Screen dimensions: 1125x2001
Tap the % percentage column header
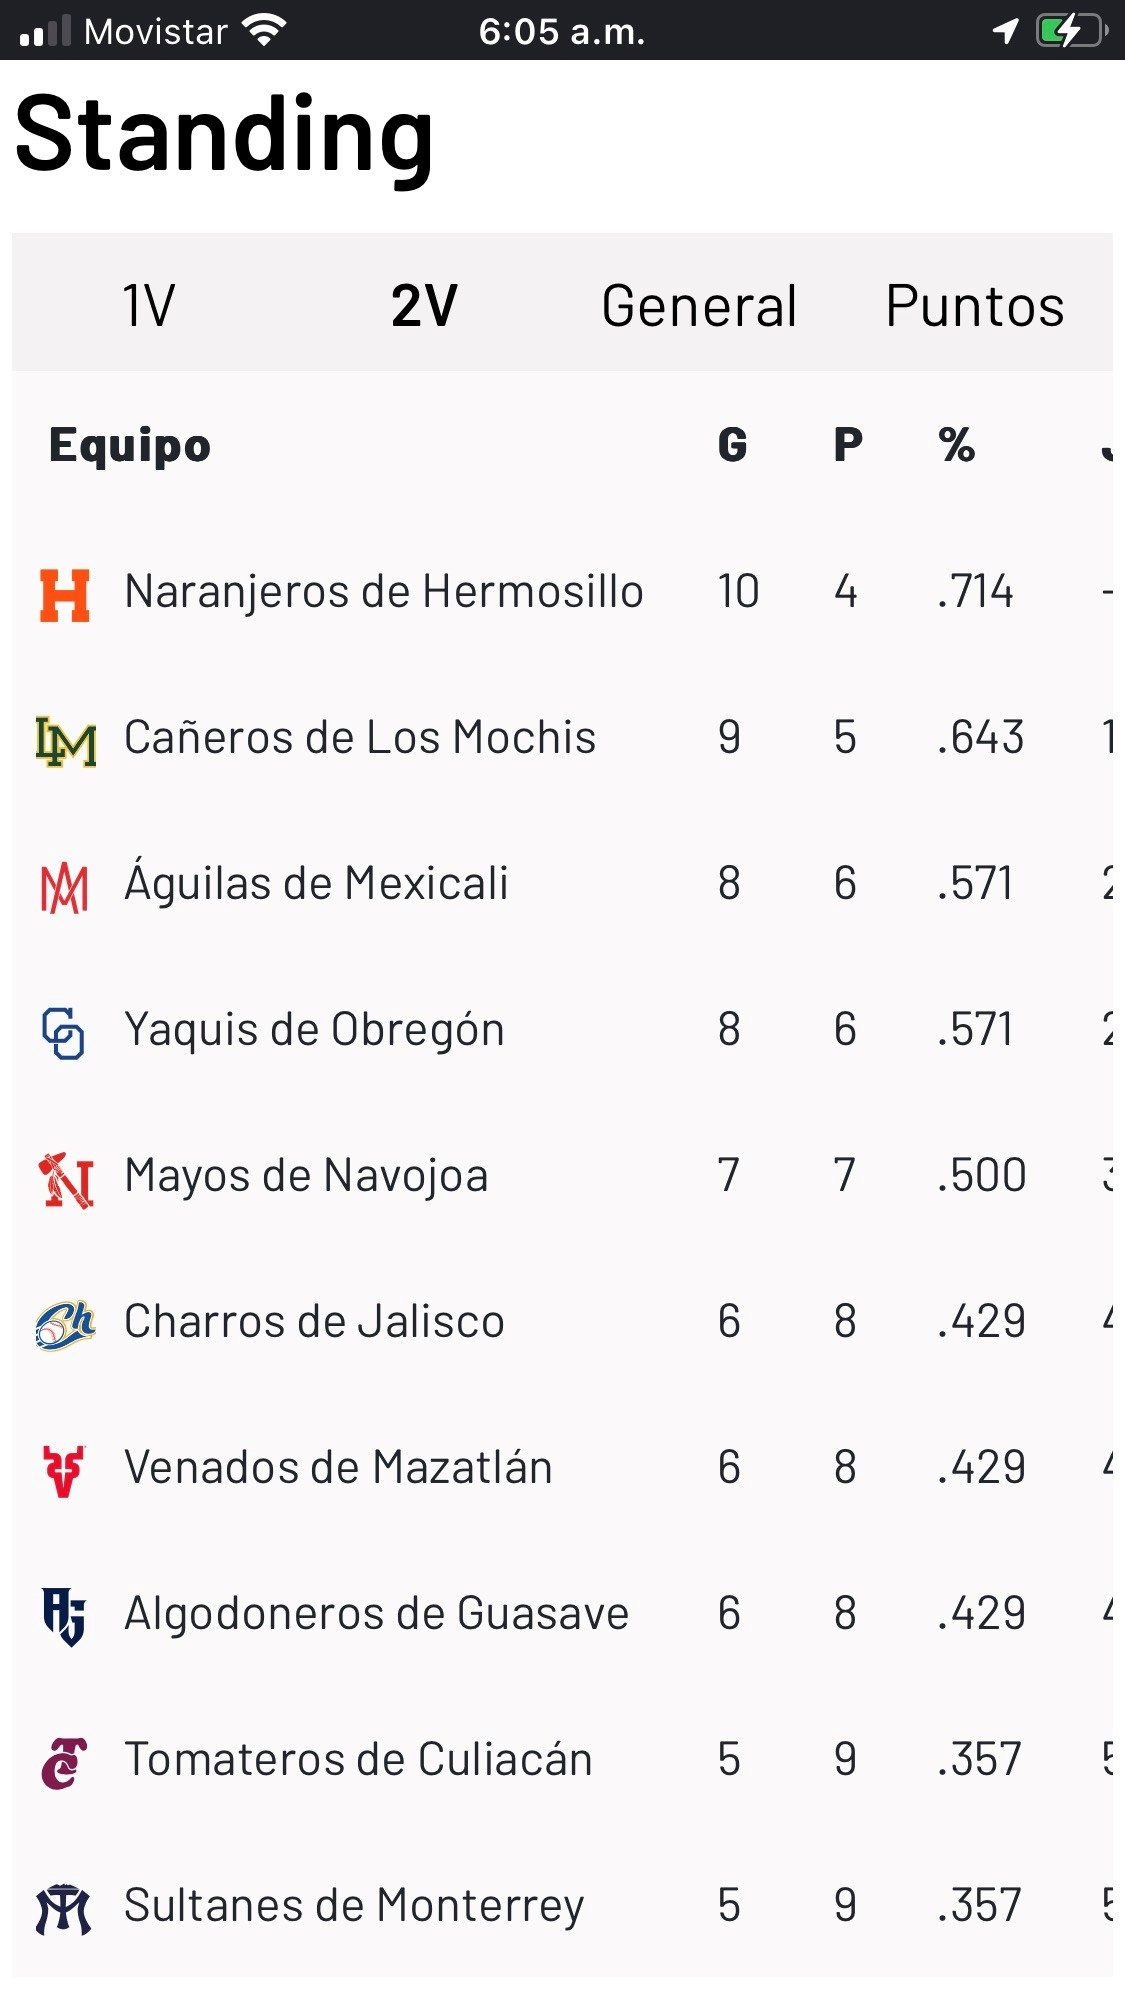point(956,445)
